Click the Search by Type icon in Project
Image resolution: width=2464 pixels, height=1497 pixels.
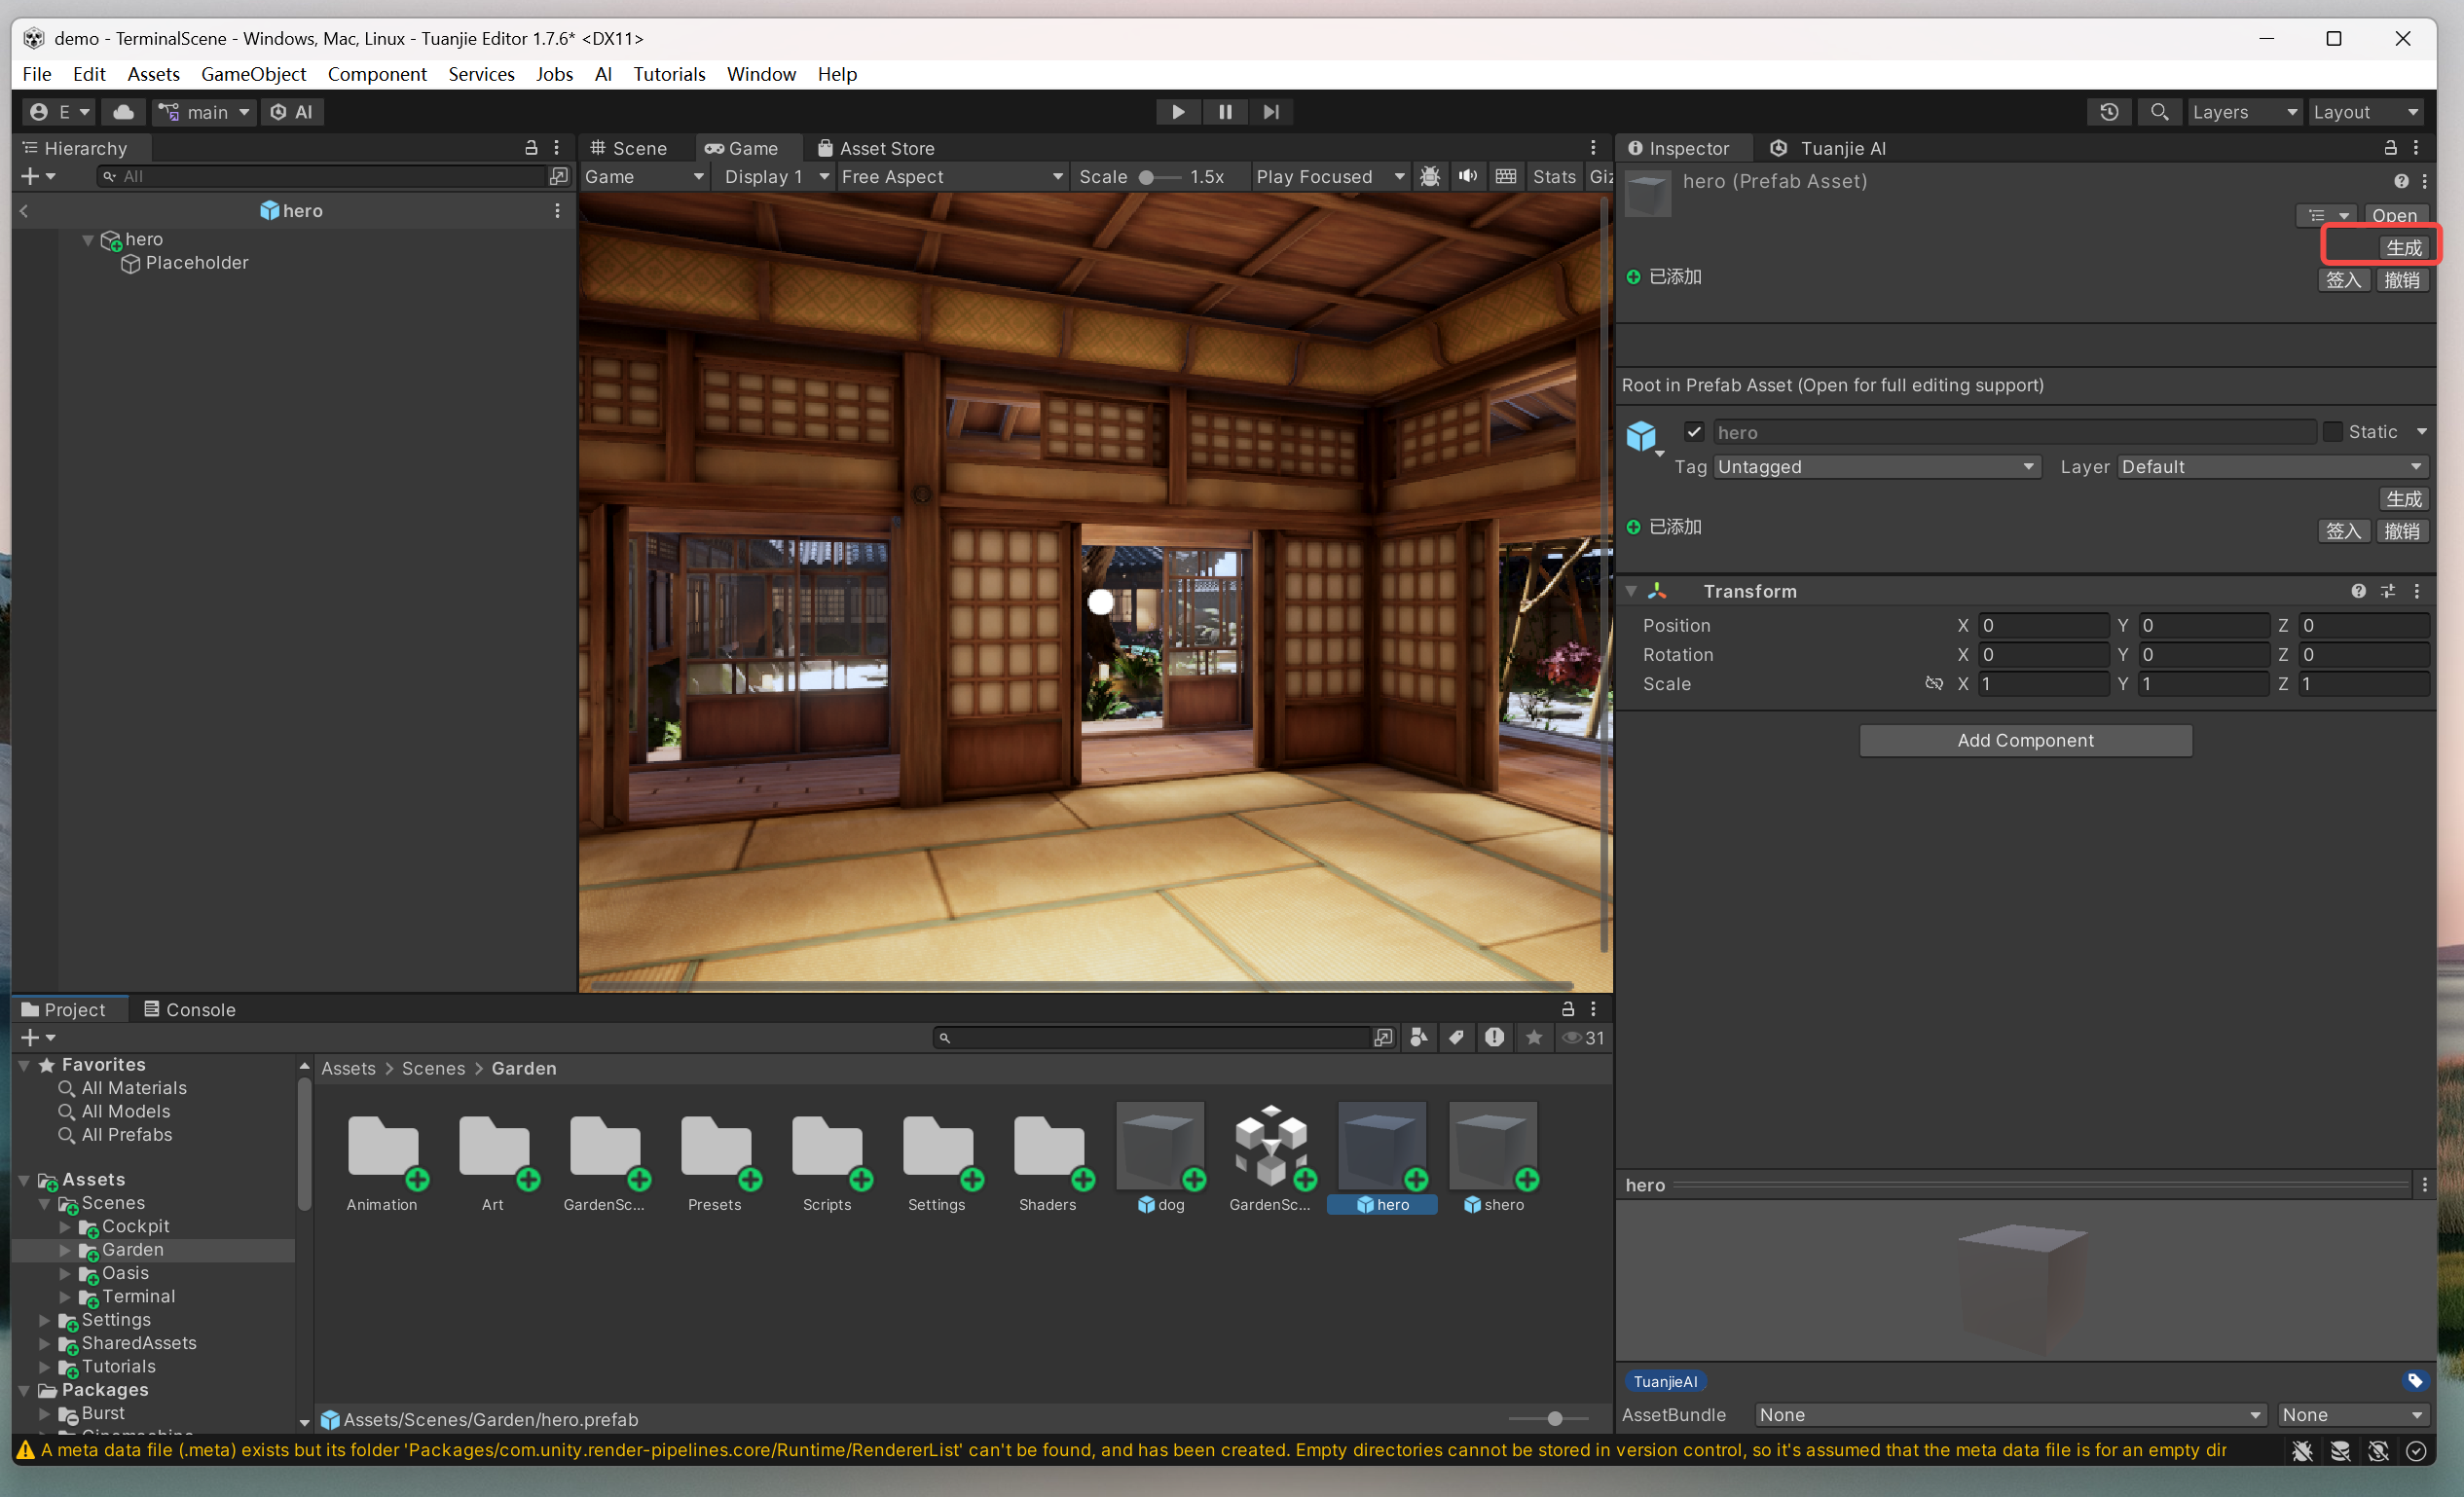pyautogui.click(x=1419, y=1038)
